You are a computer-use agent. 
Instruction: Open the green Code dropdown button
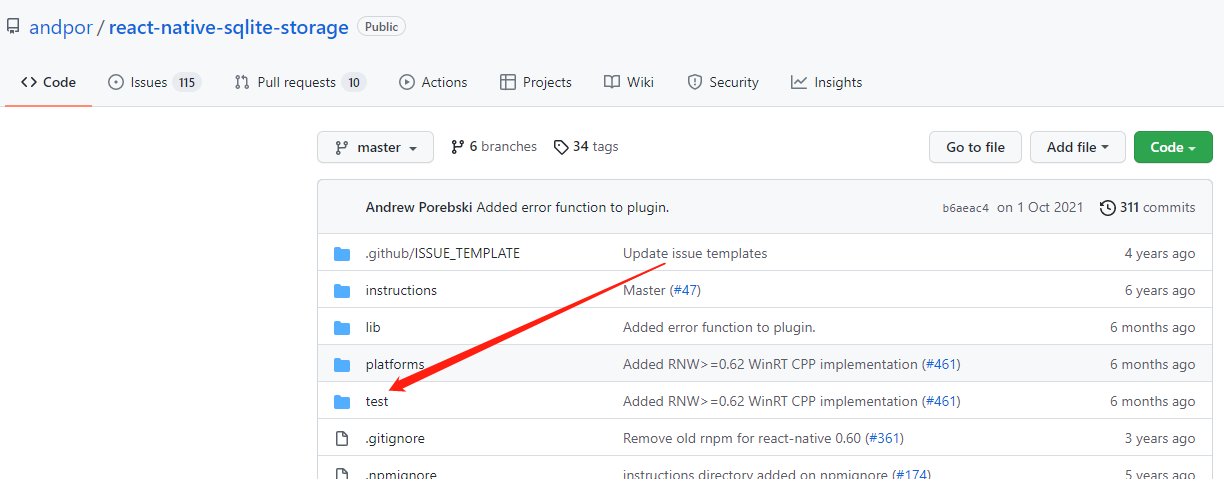(1173, 147)
